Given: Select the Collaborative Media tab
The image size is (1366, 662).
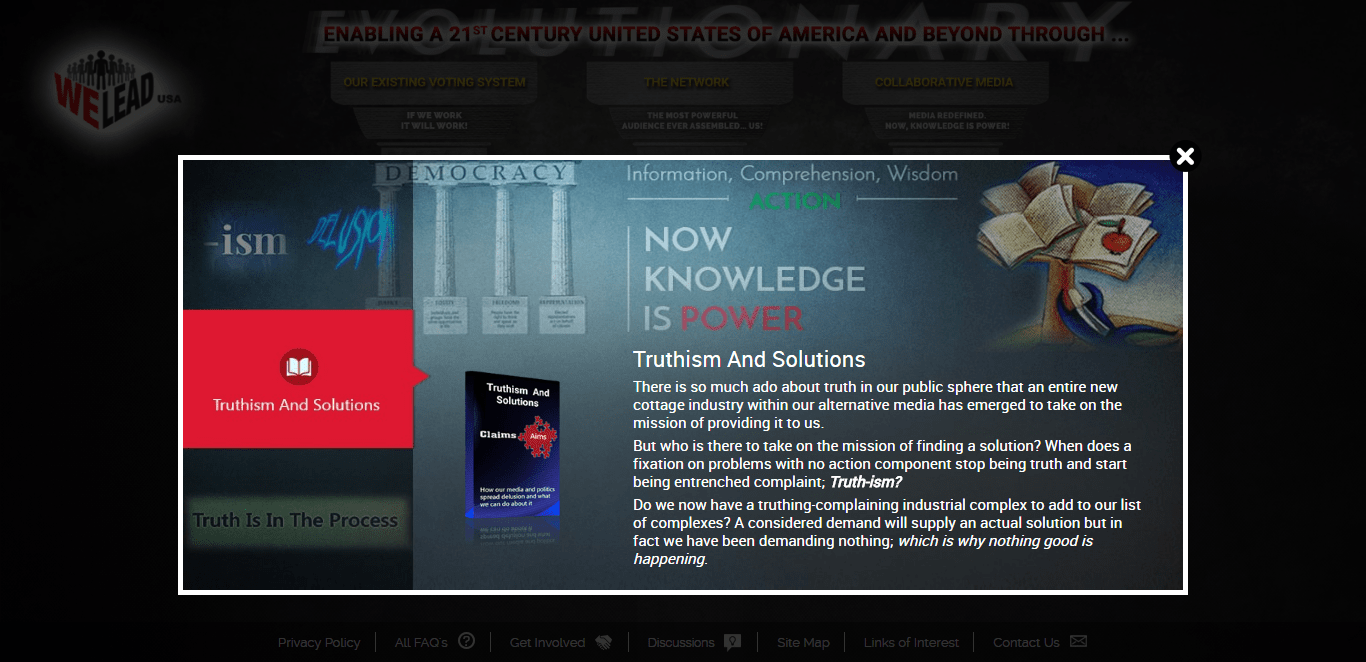Looking at the screenshot, I should click(943, 82).
